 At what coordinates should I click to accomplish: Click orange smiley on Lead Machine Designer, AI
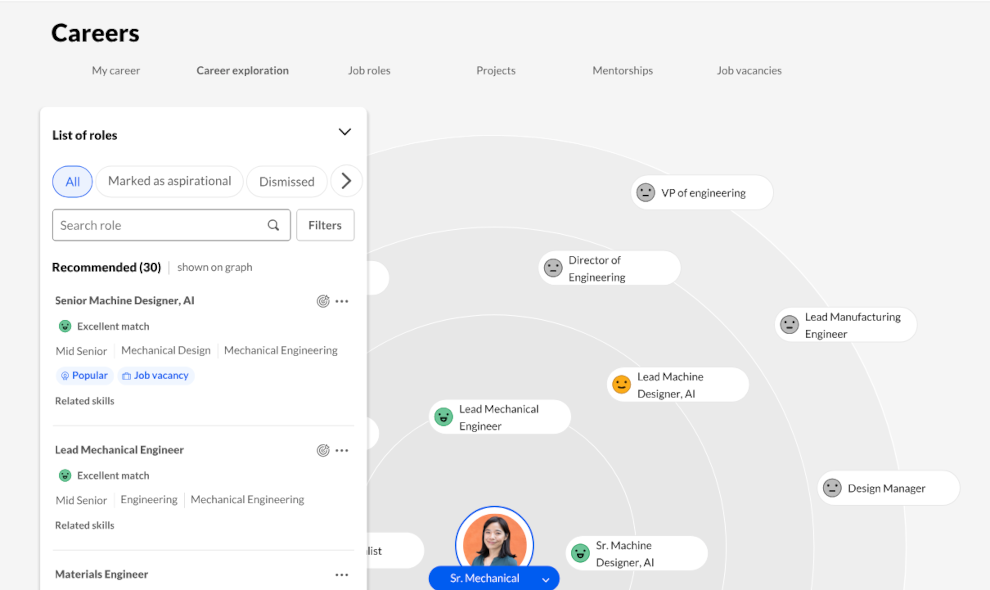coord(621,385)
